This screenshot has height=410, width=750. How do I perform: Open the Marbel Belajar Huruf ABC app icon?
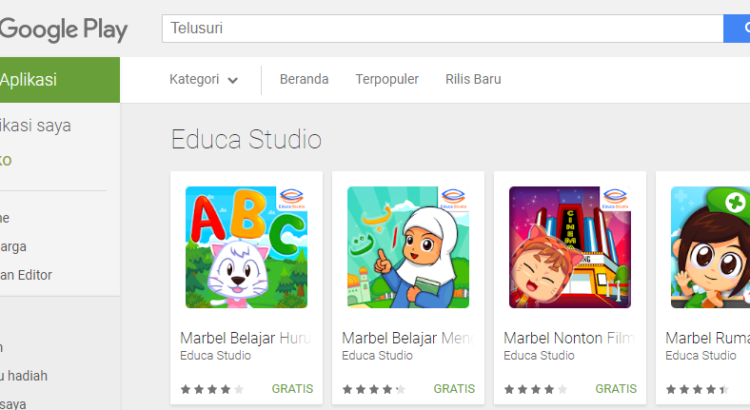pyautogui.click(x=246, y=247)
